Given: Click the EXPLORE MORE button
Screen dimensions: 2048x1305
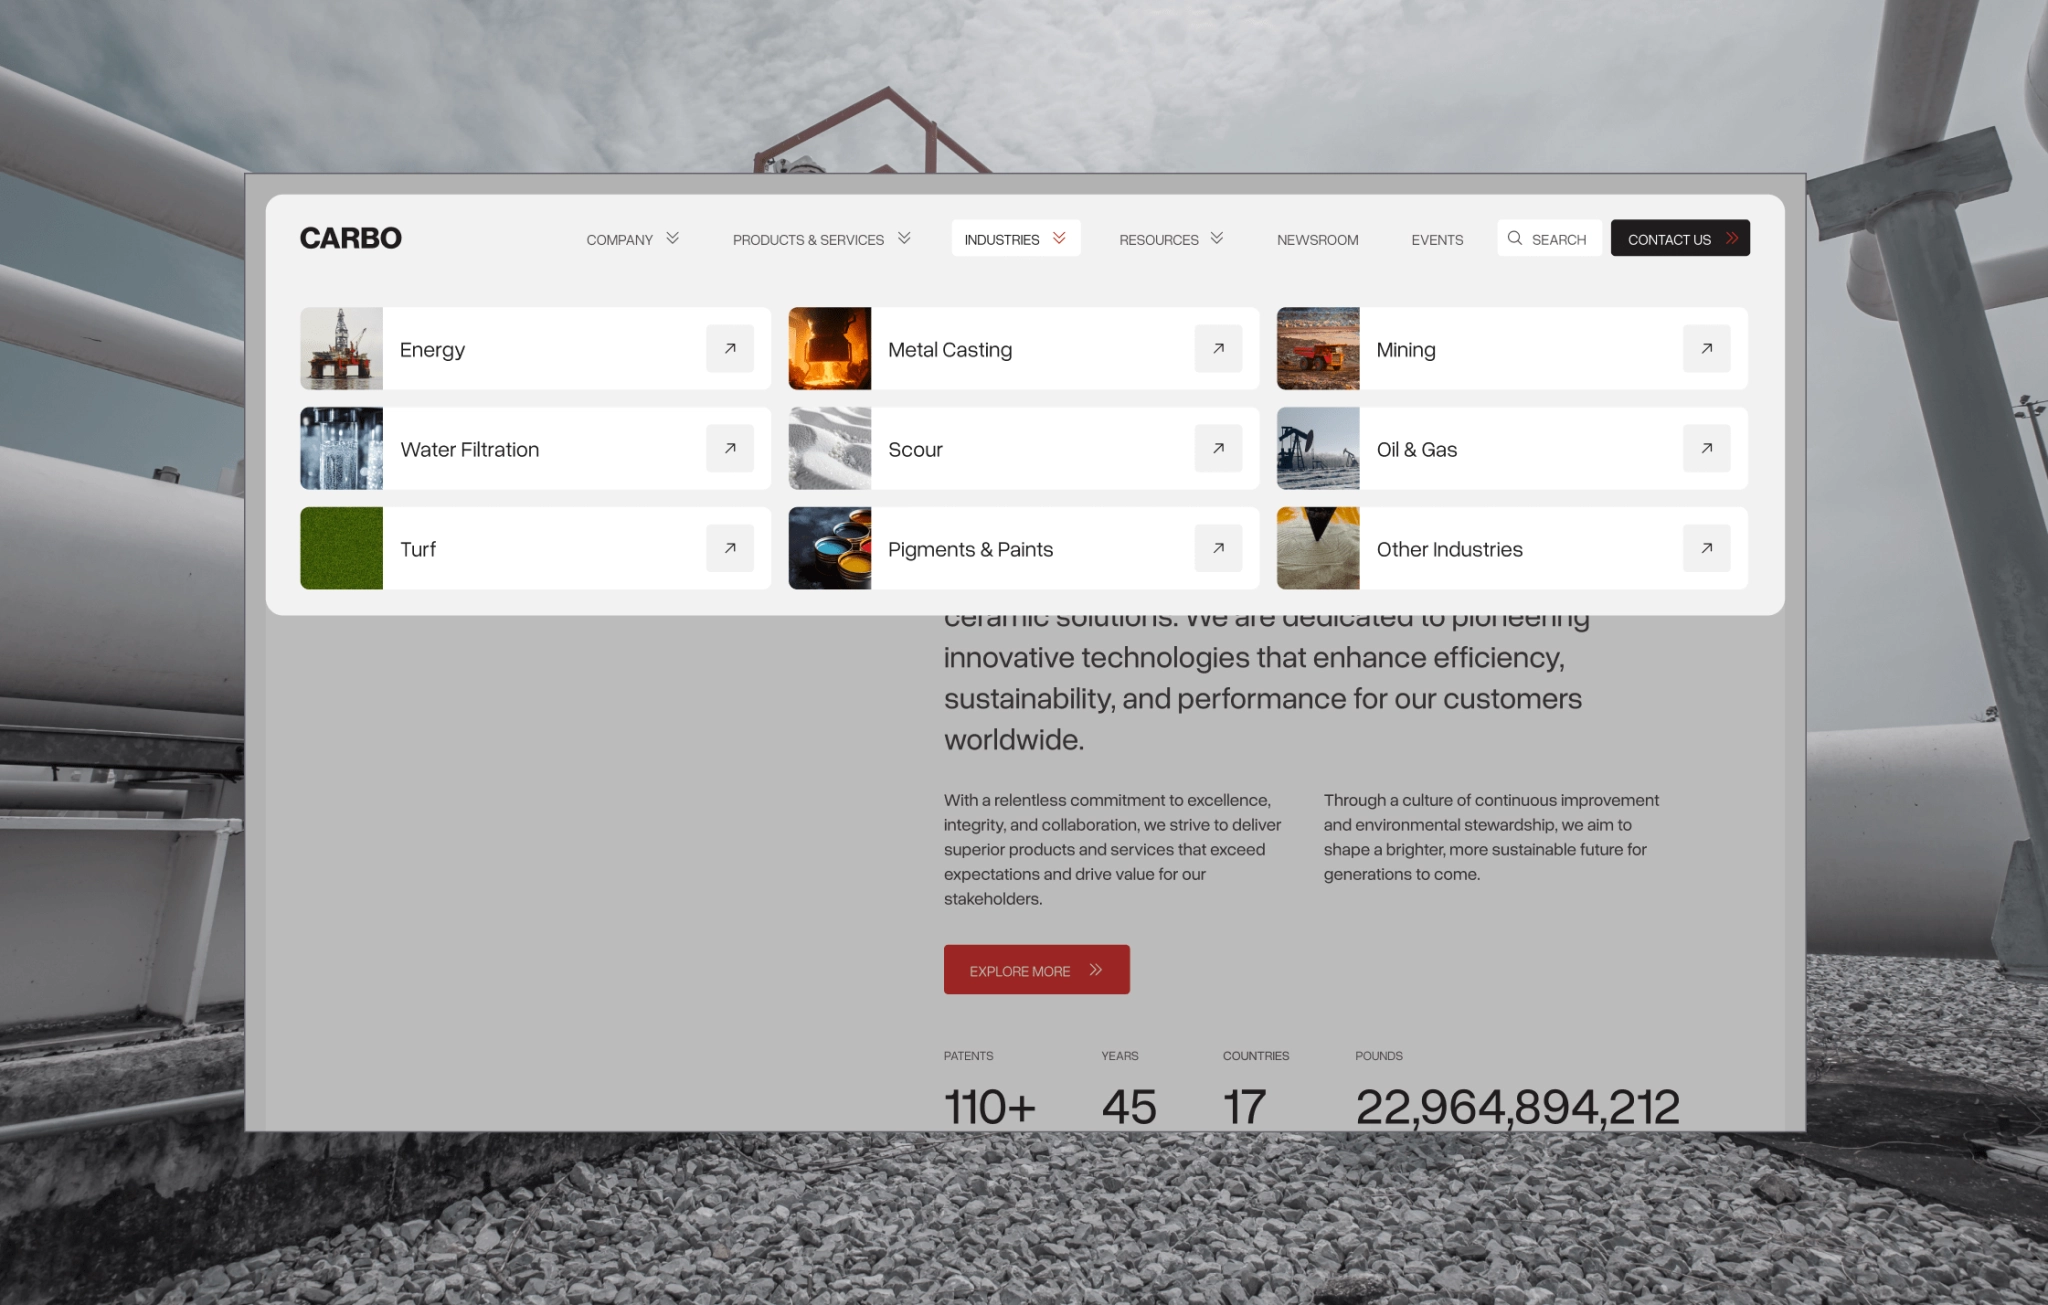Looking at the screenshot, I should tap(1036, 969).
